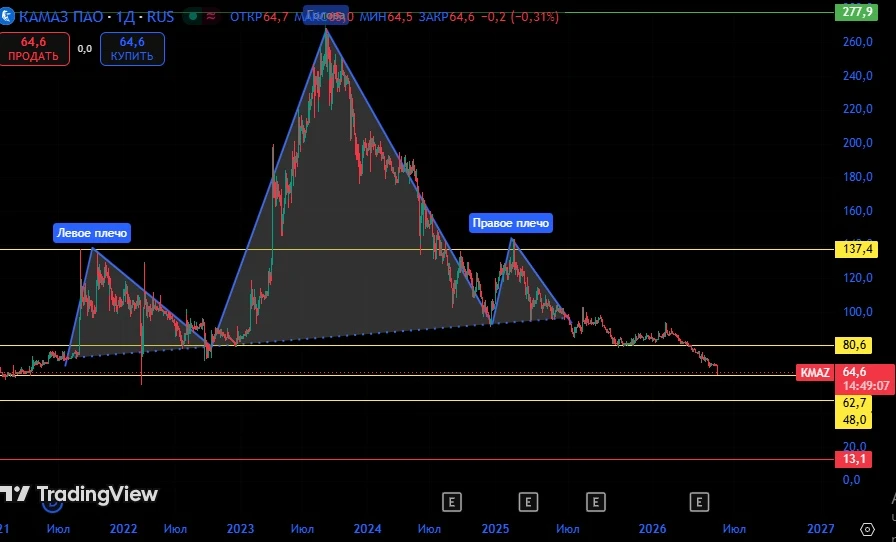Click 2022 on the time axis

click(123, 529)
